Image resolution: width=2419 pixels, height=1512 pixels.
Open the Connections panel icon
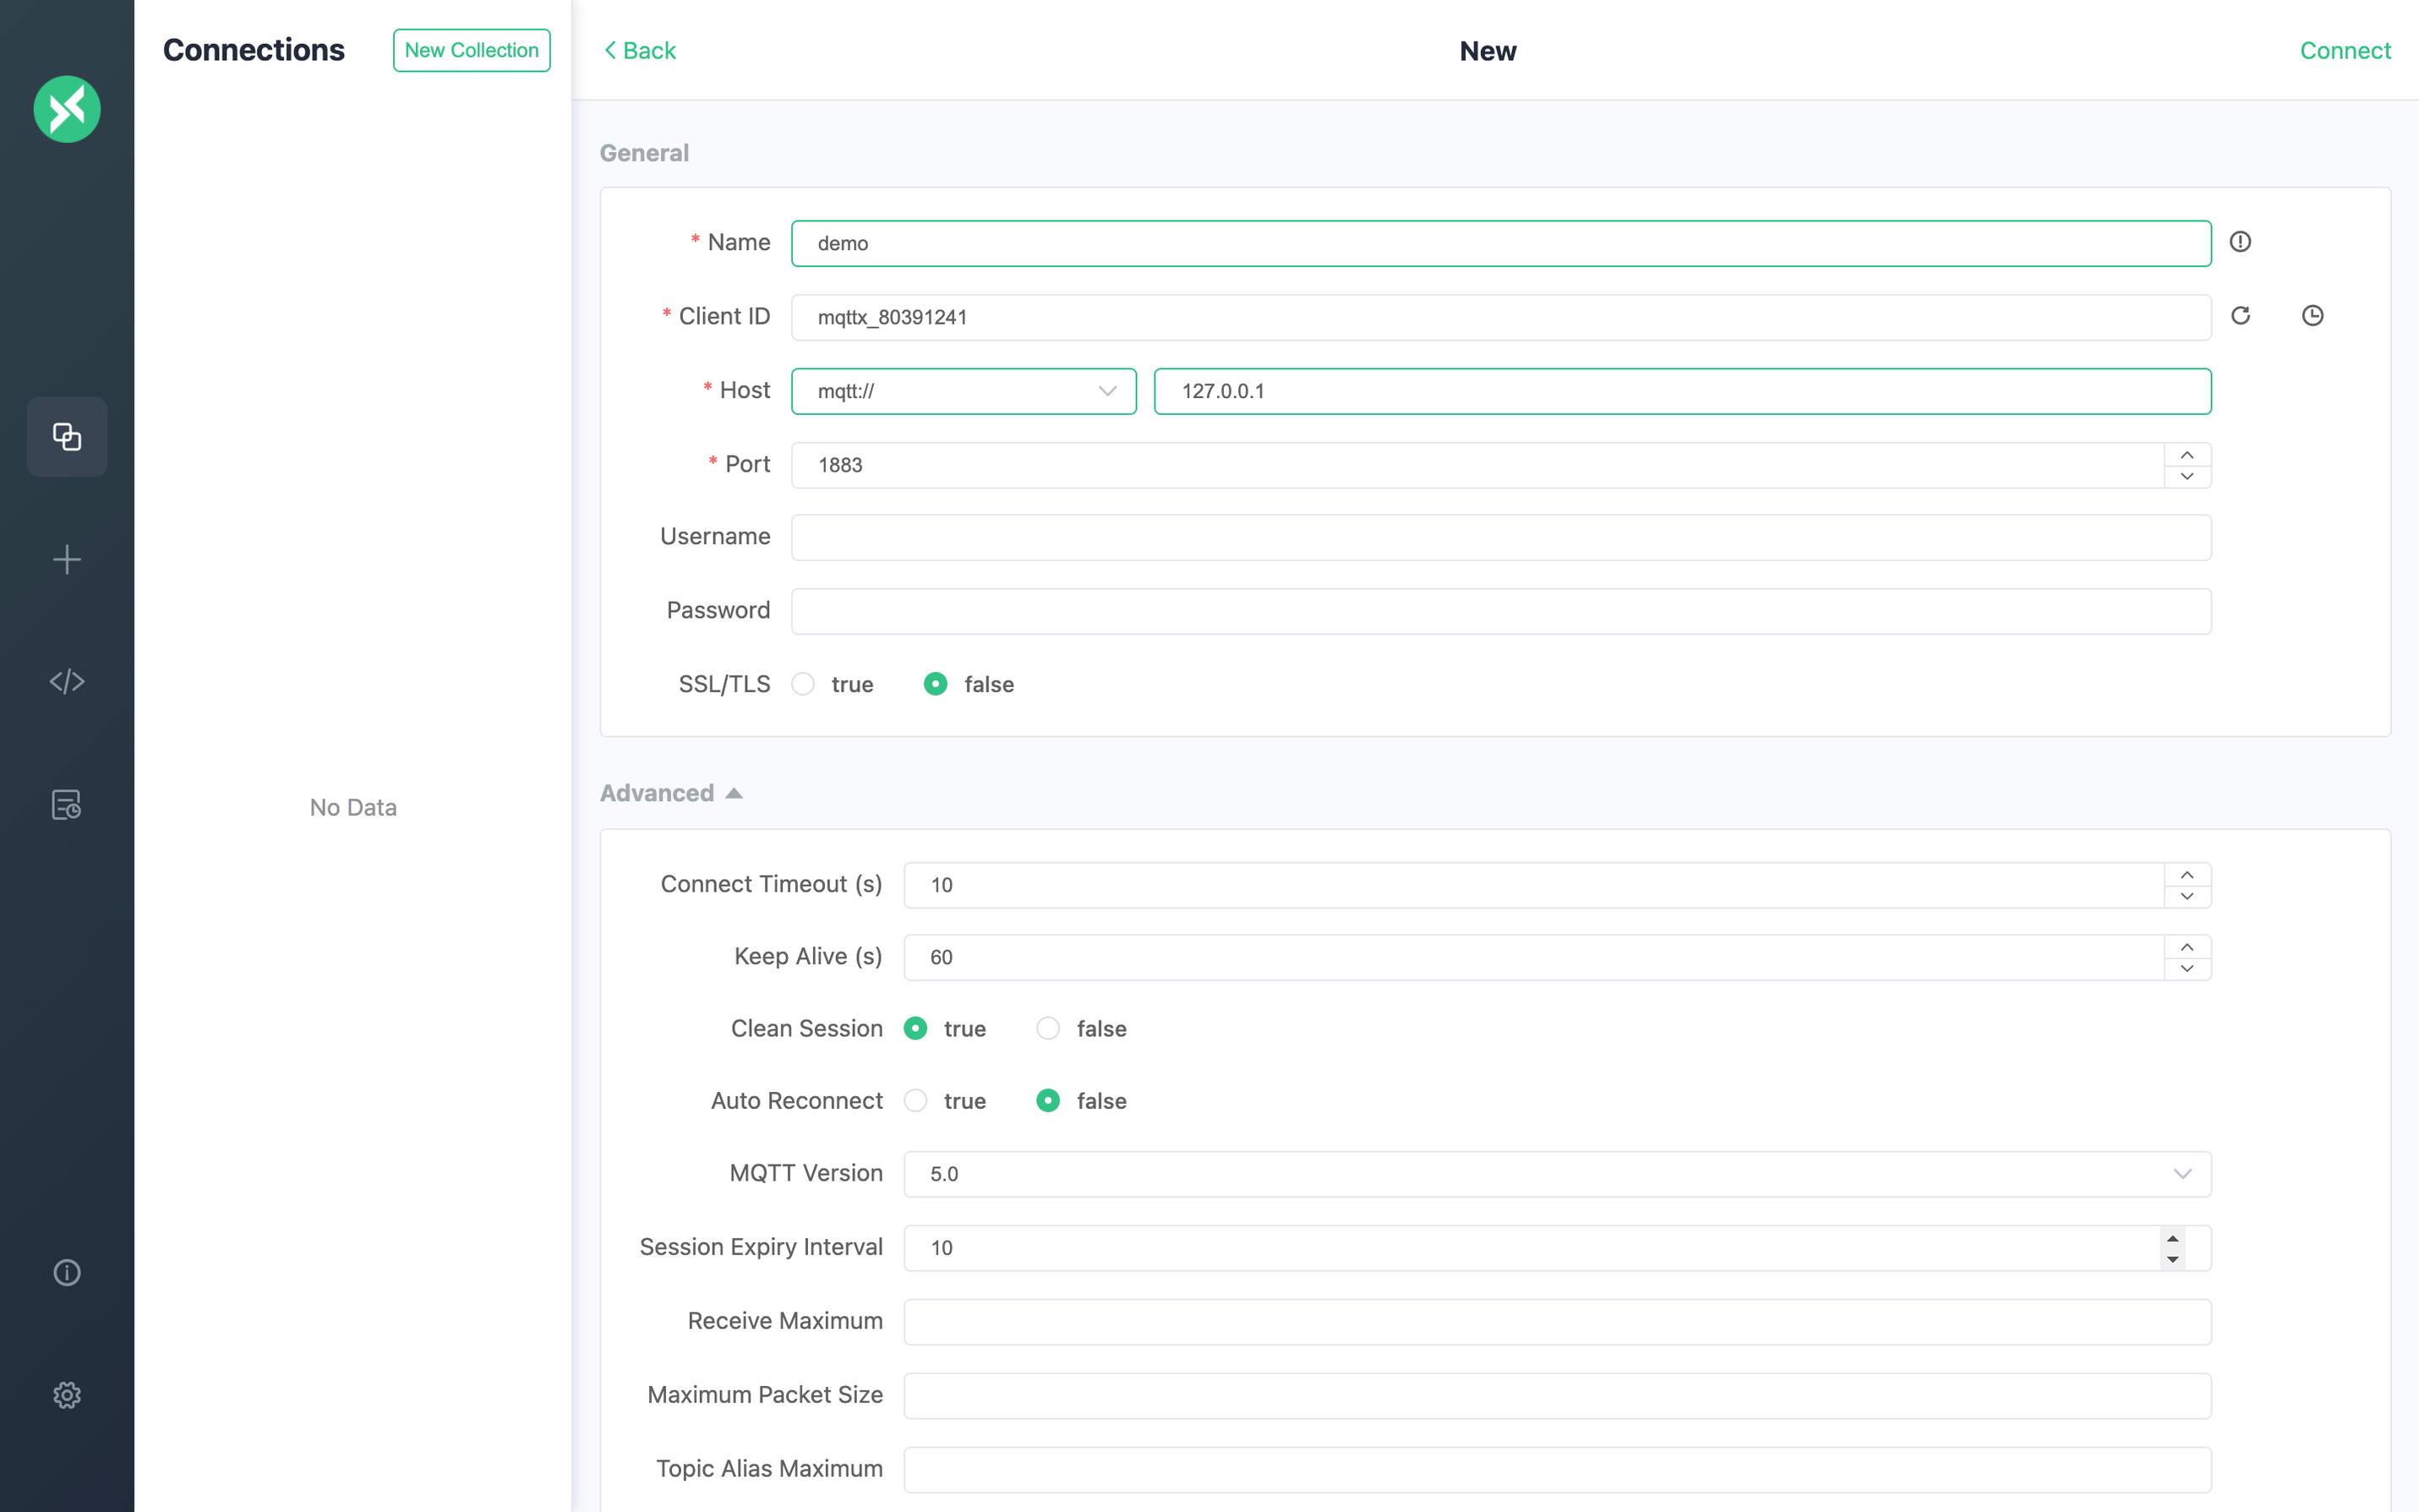[x=66, y=435]
